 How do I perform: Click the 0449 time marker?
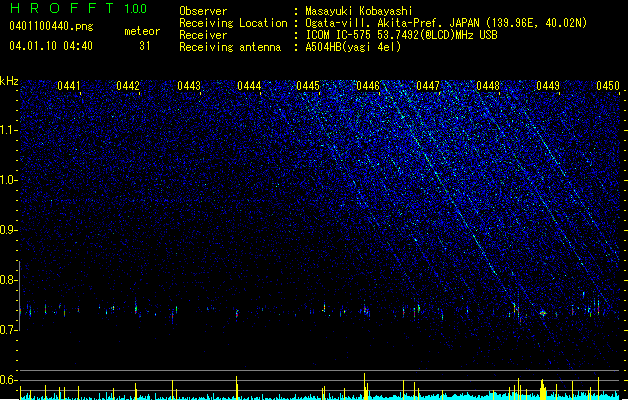[548, 86]
